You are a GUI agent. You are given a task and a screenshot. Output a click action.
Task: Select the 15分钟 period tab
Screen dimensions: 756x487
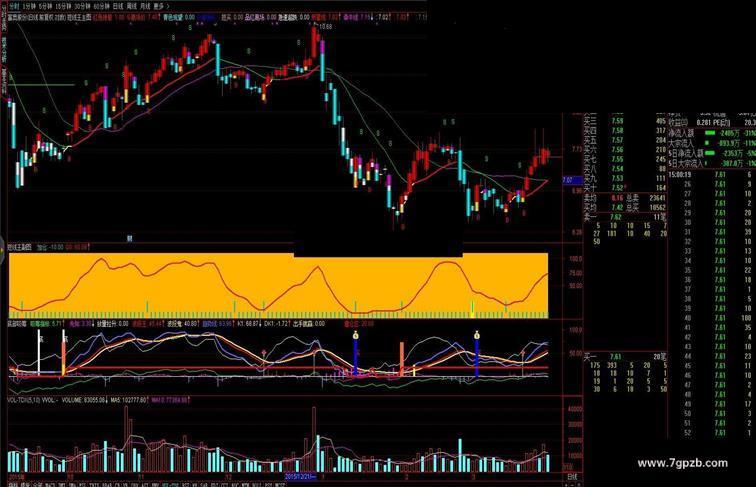[x=63, y=7]
